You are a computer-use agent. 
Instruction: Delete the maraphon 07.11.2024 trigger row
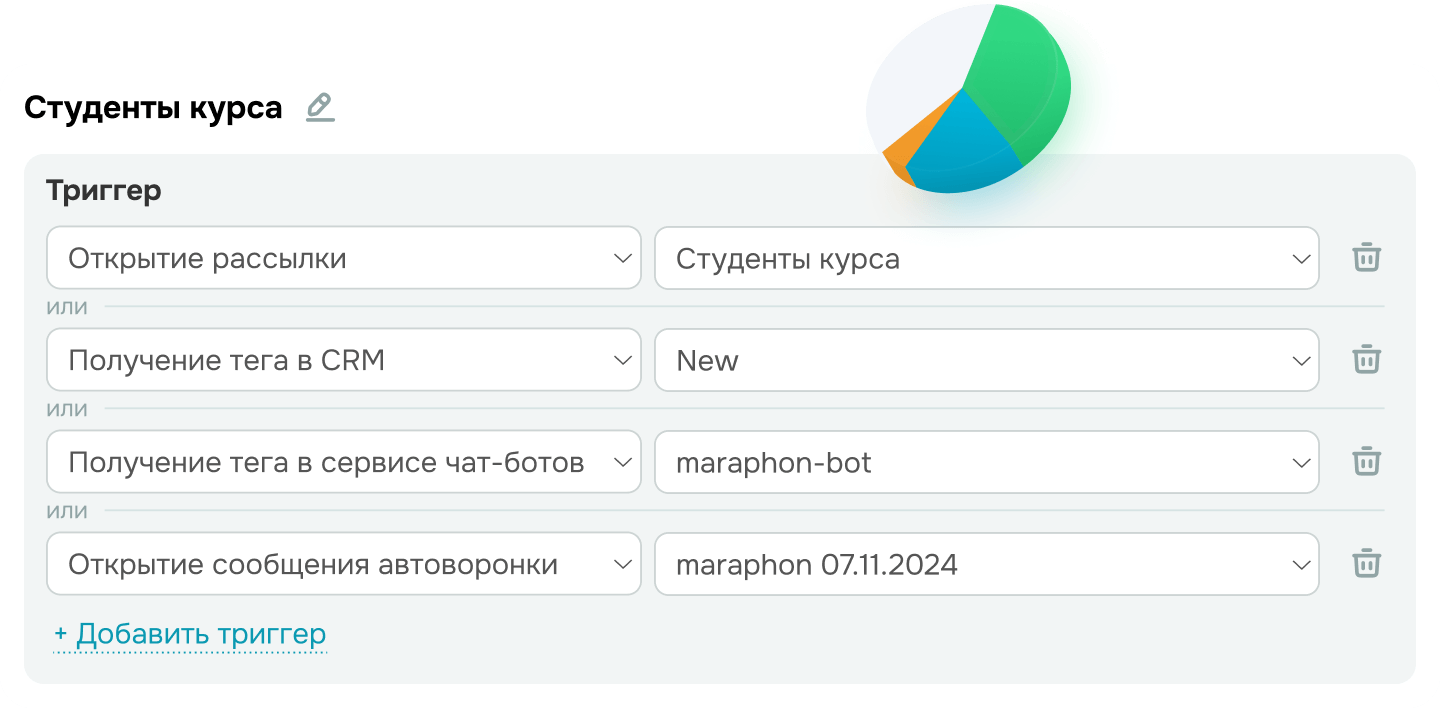point(1366,564)
